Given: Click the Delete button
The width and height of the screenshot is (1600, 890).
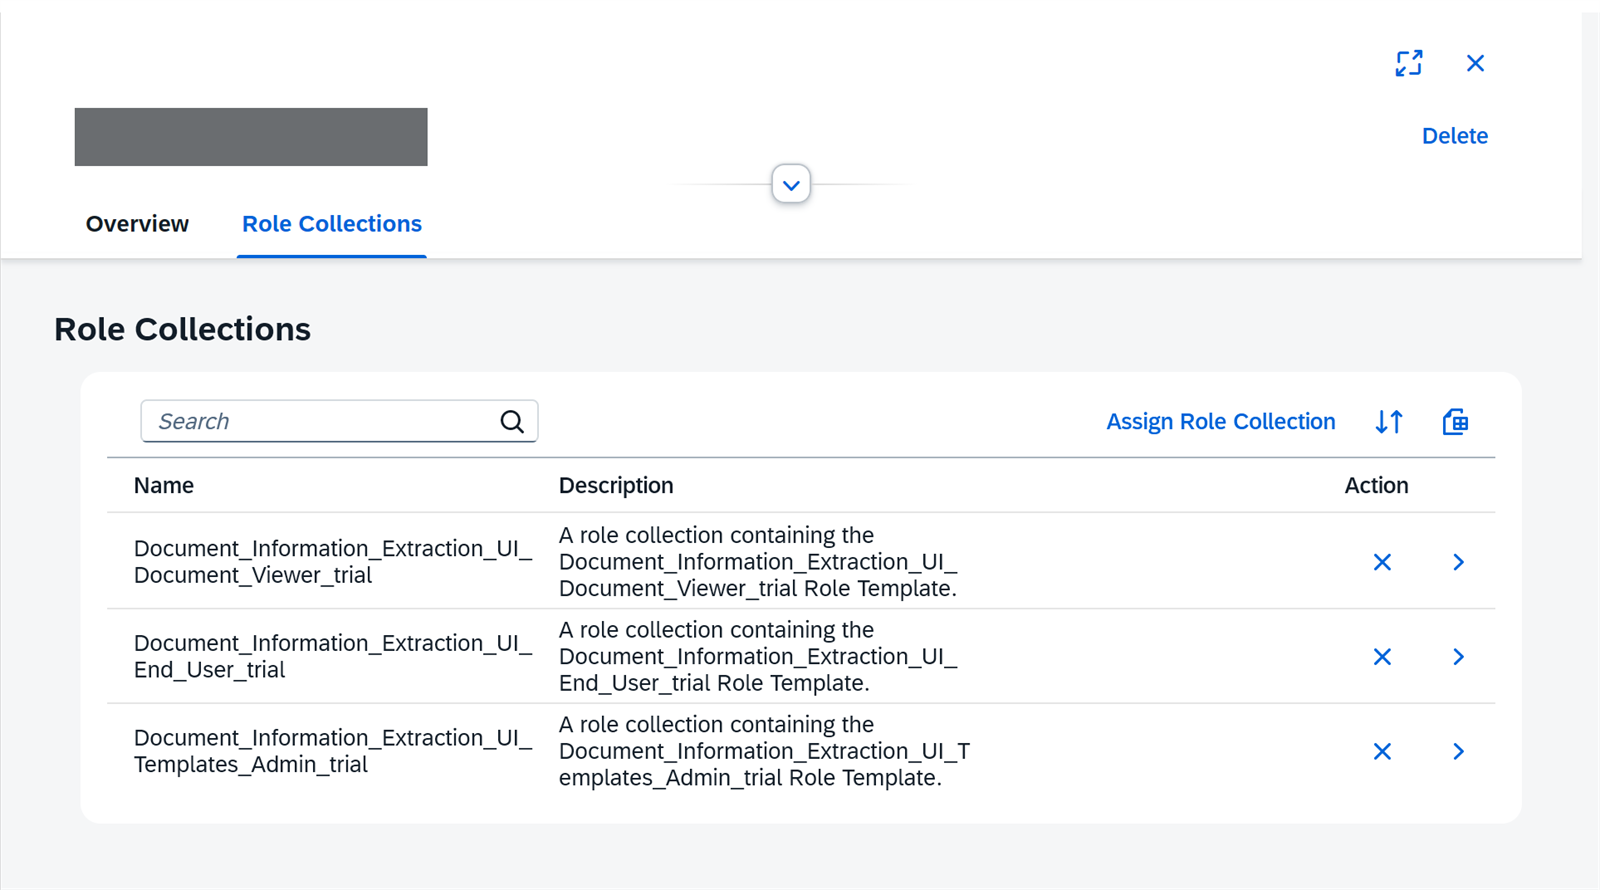Looking at the screenshot, I should coord(1454,136).
